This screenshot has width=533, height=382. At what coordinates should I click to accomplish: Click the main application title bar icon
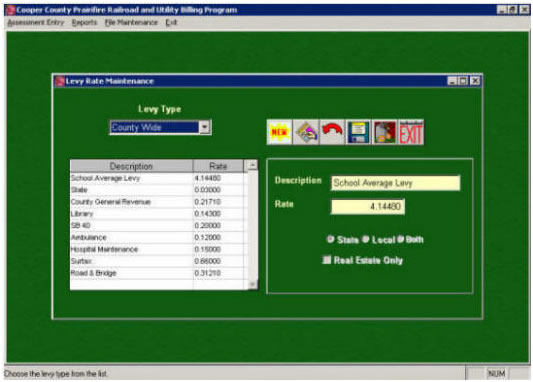click(10, 10)
